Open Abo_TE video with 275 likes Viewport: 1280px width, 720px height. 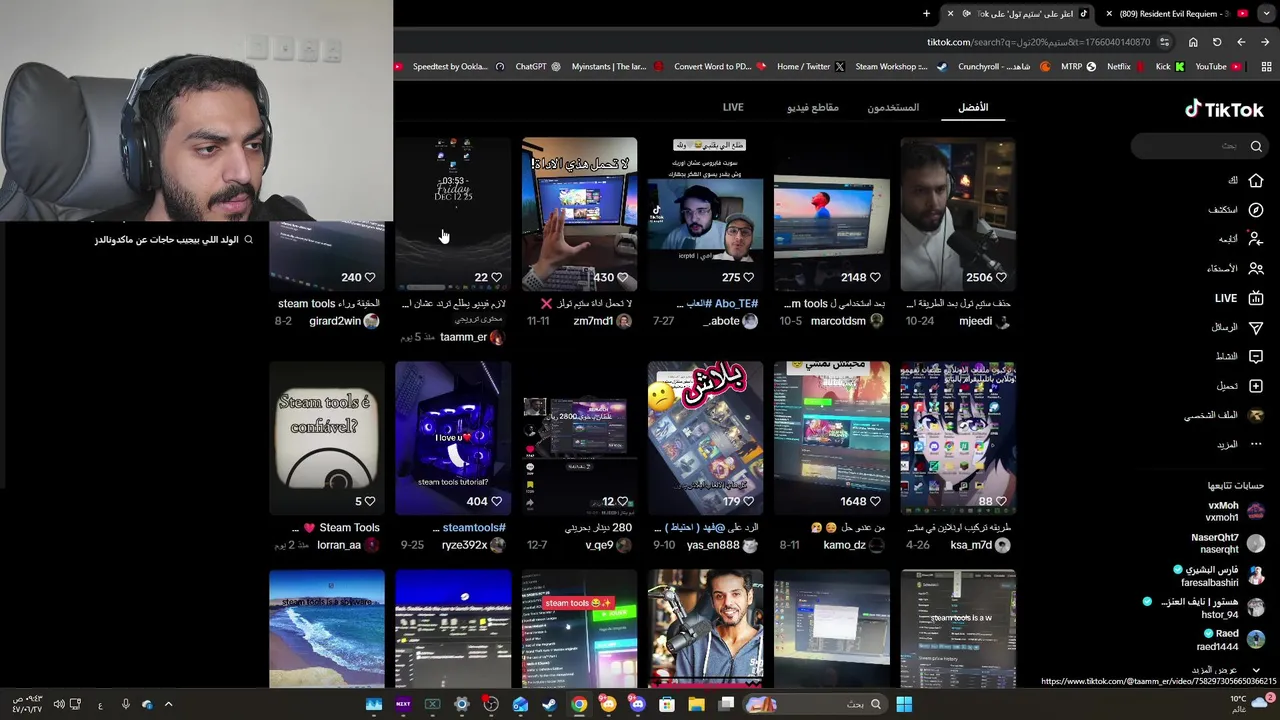(x=705, y=214)
